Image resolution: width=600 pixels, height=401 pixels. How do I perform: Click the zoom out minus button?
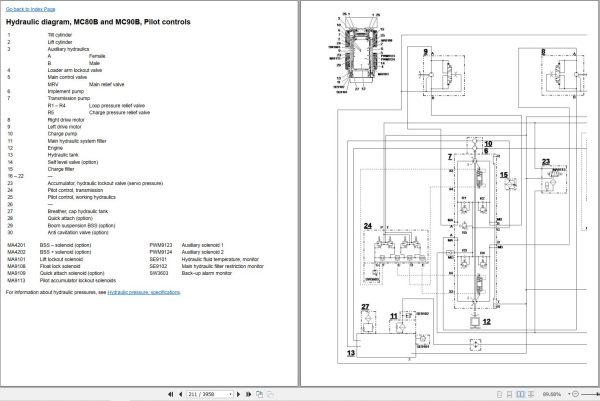click(x=575, y=394)
